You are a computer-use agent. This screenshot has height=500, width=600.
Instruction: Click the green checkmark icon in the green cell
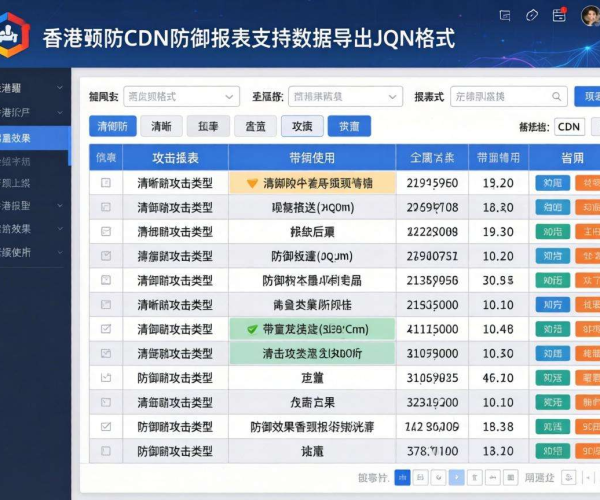point(252,329)
